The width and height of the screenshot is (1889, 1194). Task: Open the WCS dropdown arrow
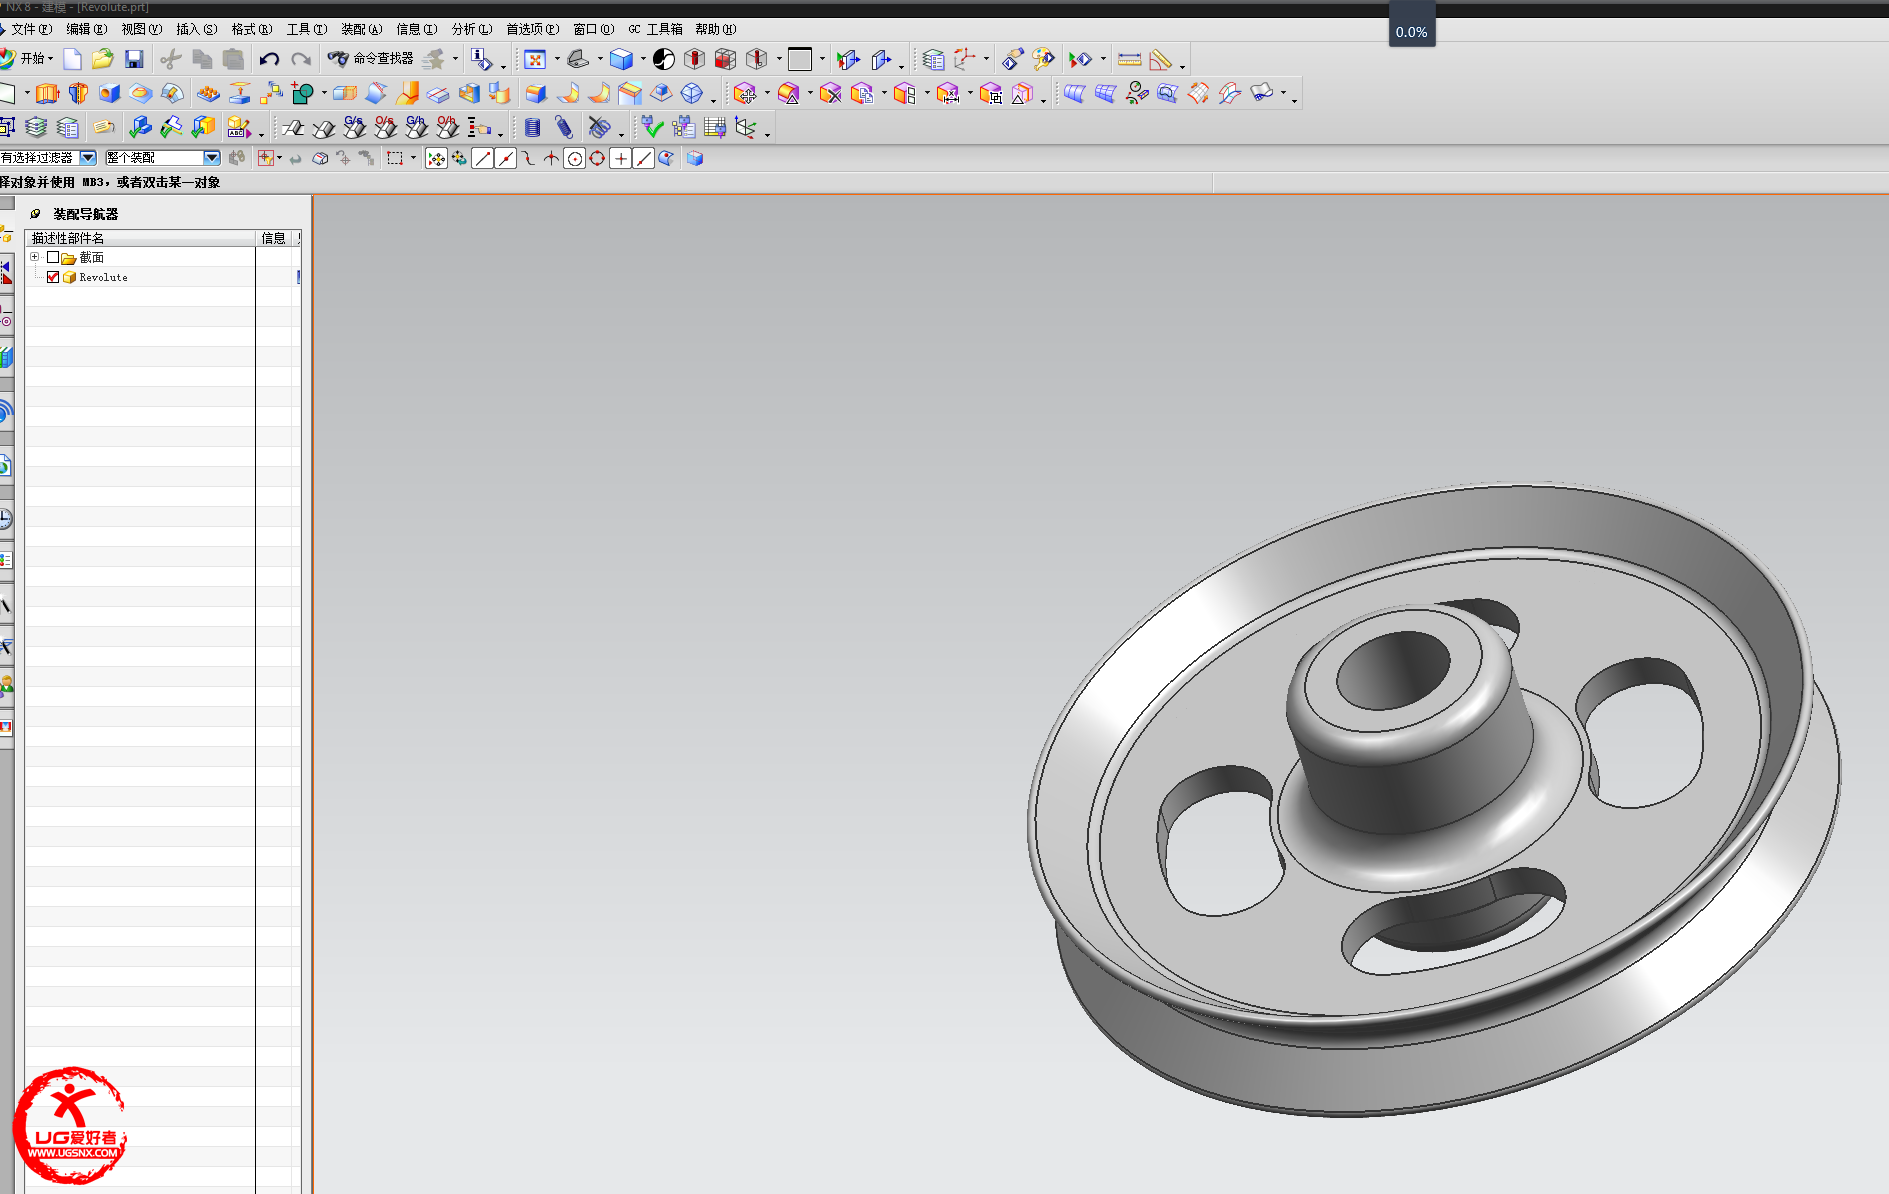[x=986, y=59]
